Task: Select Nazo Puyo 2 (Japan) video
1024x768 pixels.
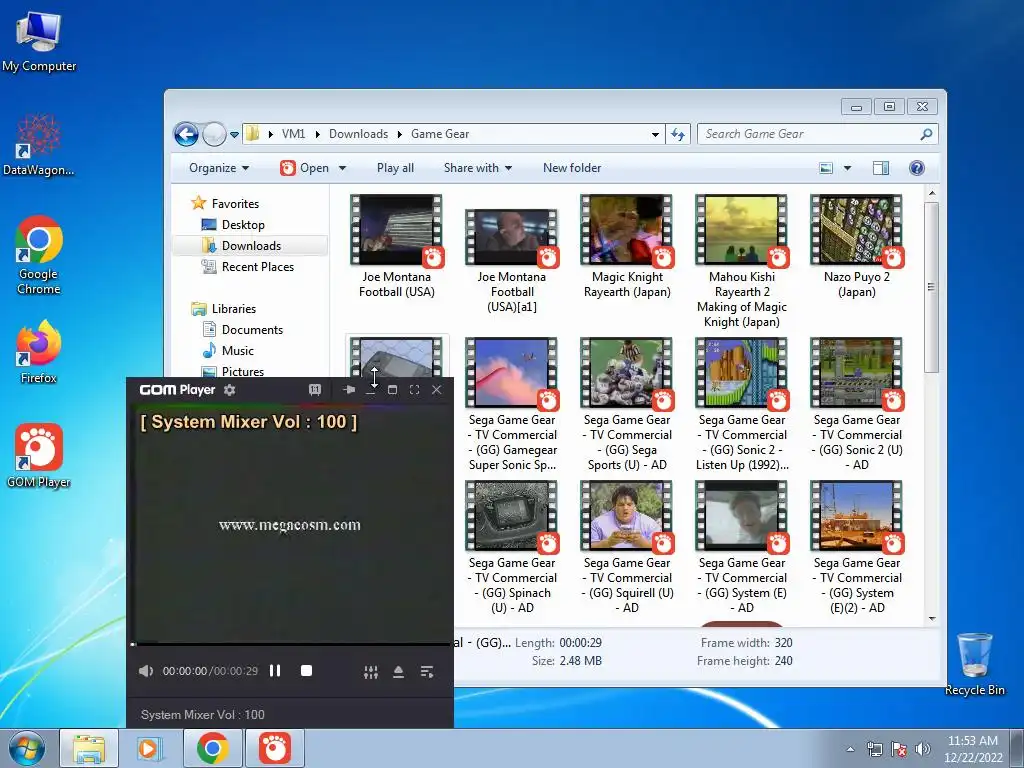Action: [x=857, y=246]
